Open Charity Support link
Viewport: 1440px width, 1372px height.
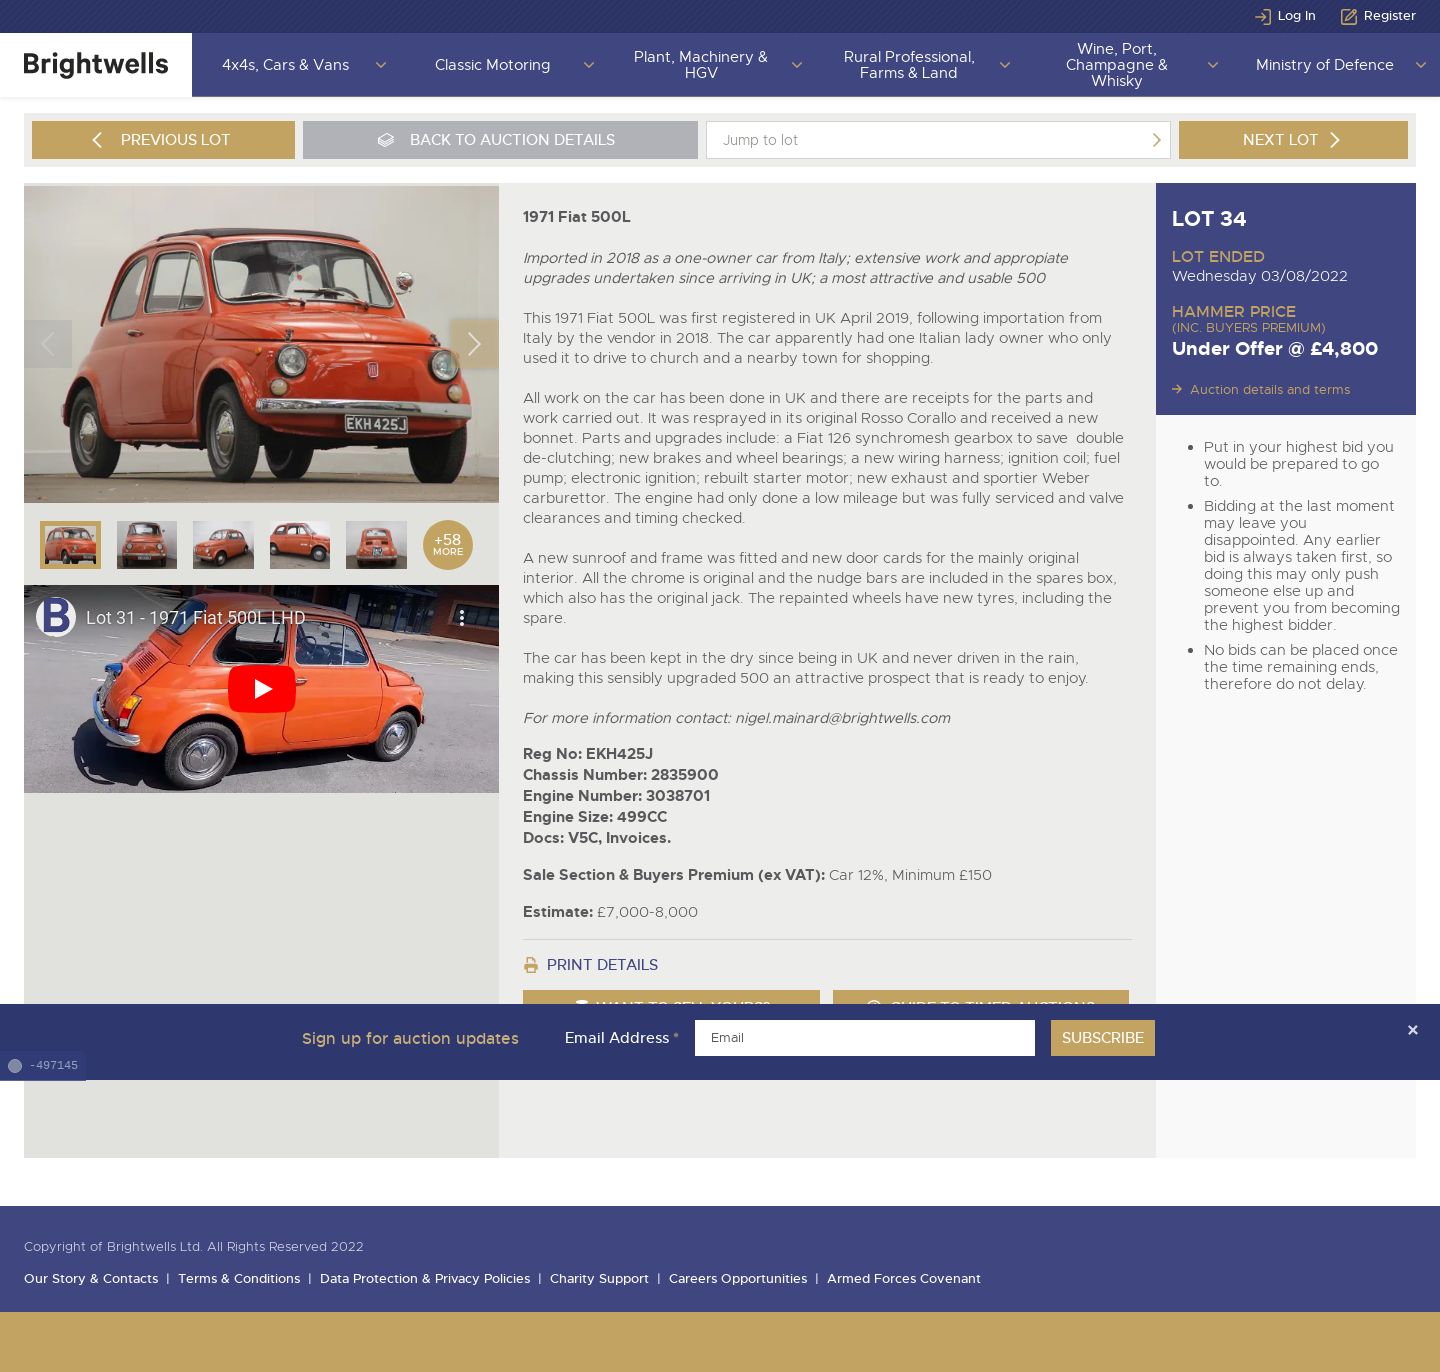599,1279
